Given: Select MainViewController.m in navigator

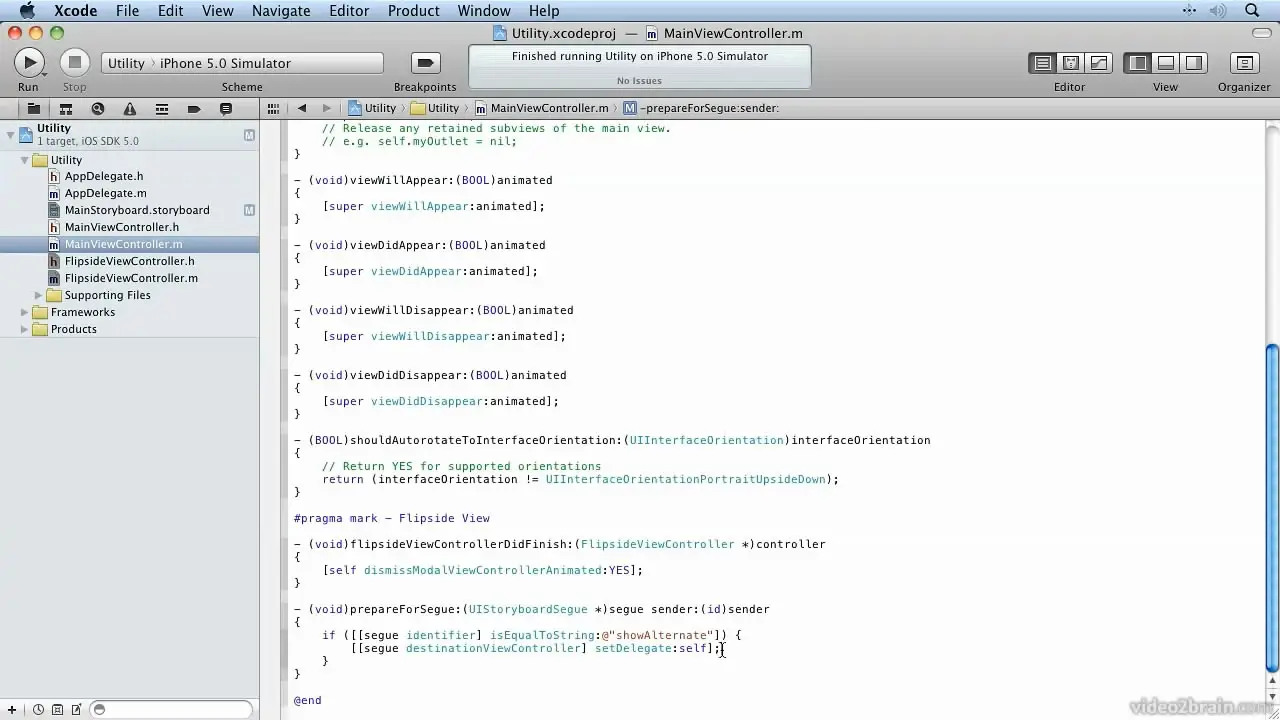Looking at the screenshot, I should pyautogui.click(x=123, y=244).
